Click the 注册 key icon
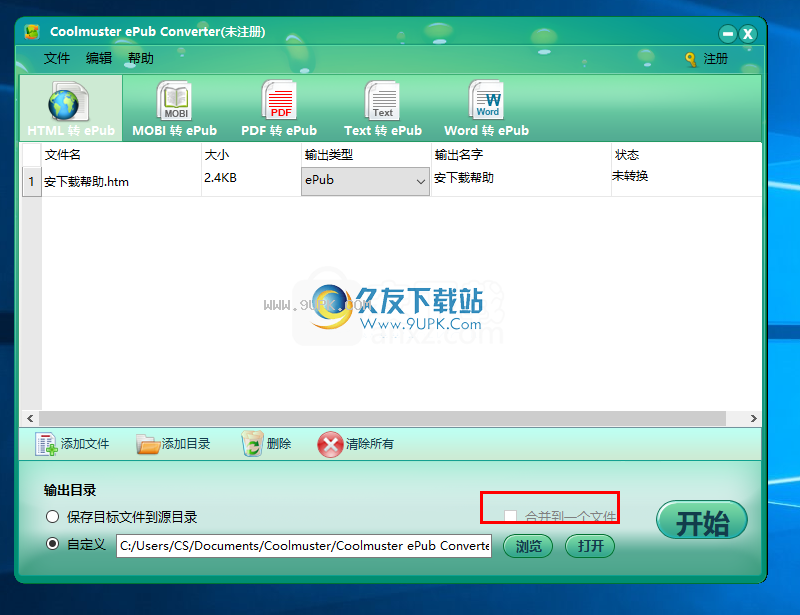800x615 pixels. coord(690,59)
